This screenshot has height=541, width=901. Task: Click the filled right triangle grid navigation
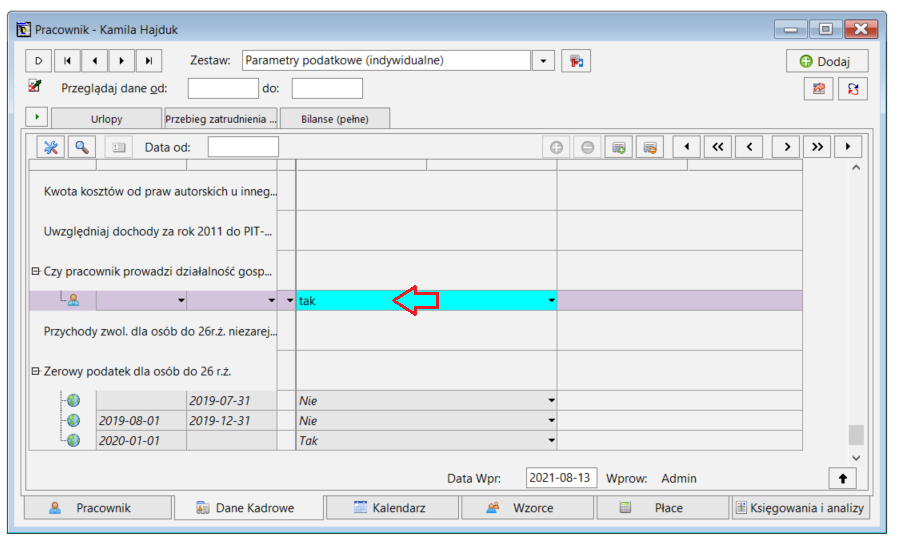(848, 147)
